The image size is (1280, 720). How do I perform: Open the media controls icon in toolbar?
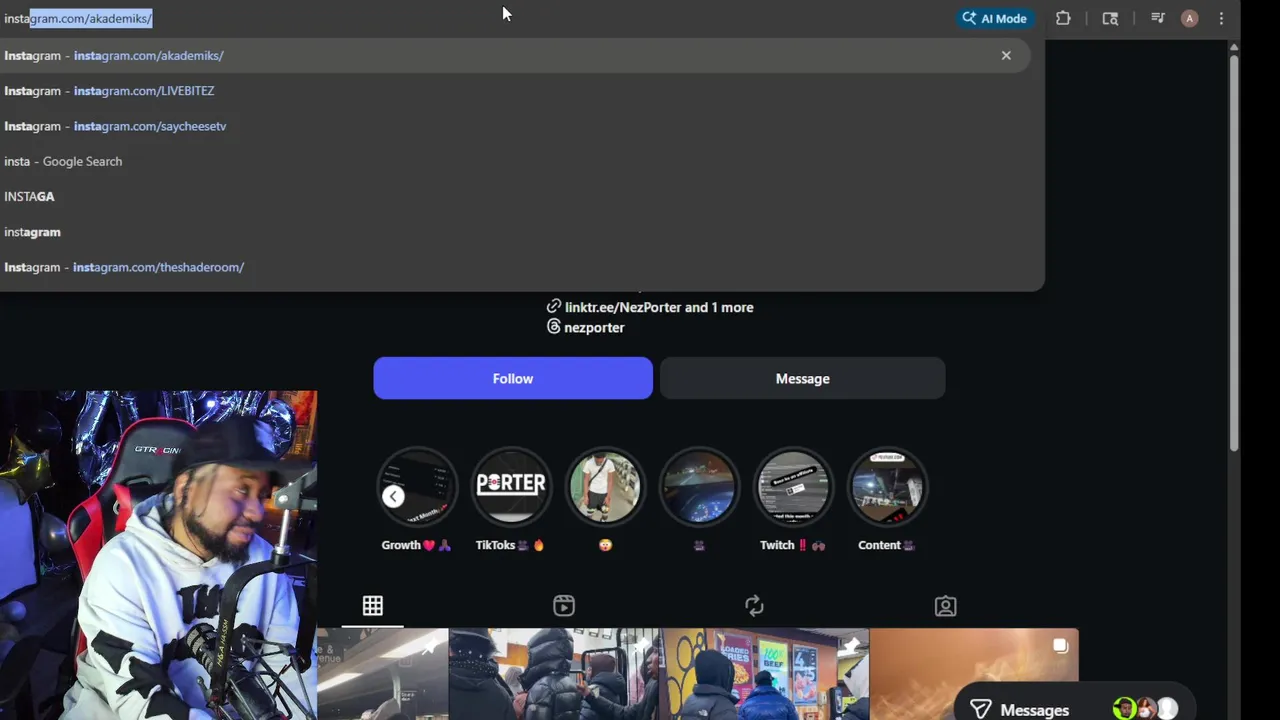(x=1158, y=18)
